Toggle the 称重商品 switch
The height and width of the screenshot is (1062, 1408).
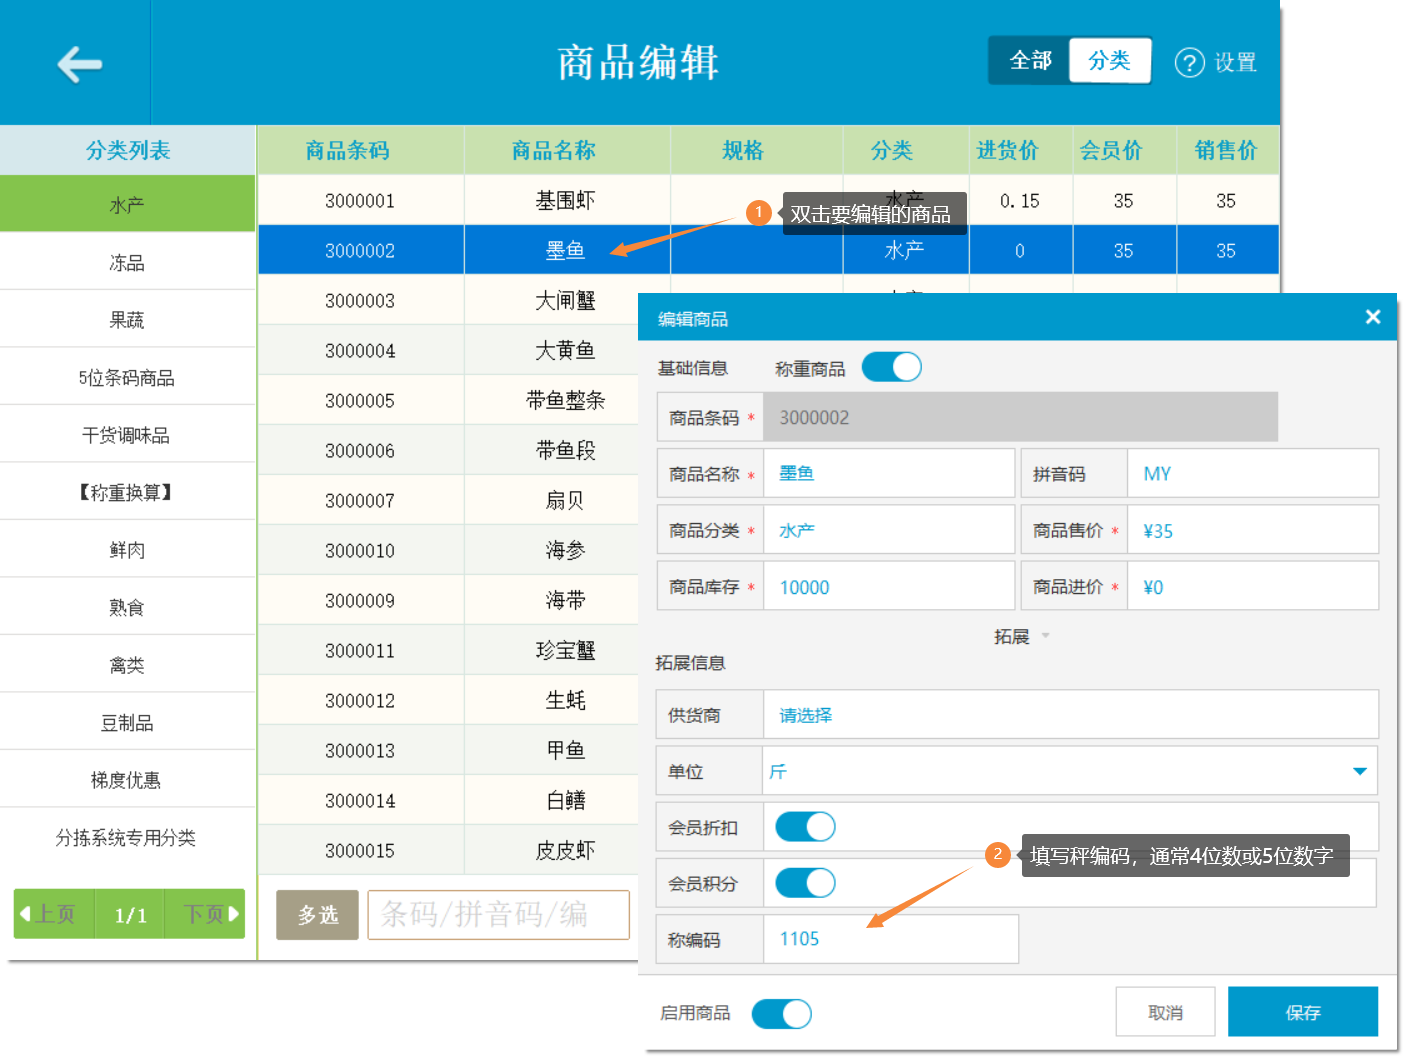pos(891,367)
